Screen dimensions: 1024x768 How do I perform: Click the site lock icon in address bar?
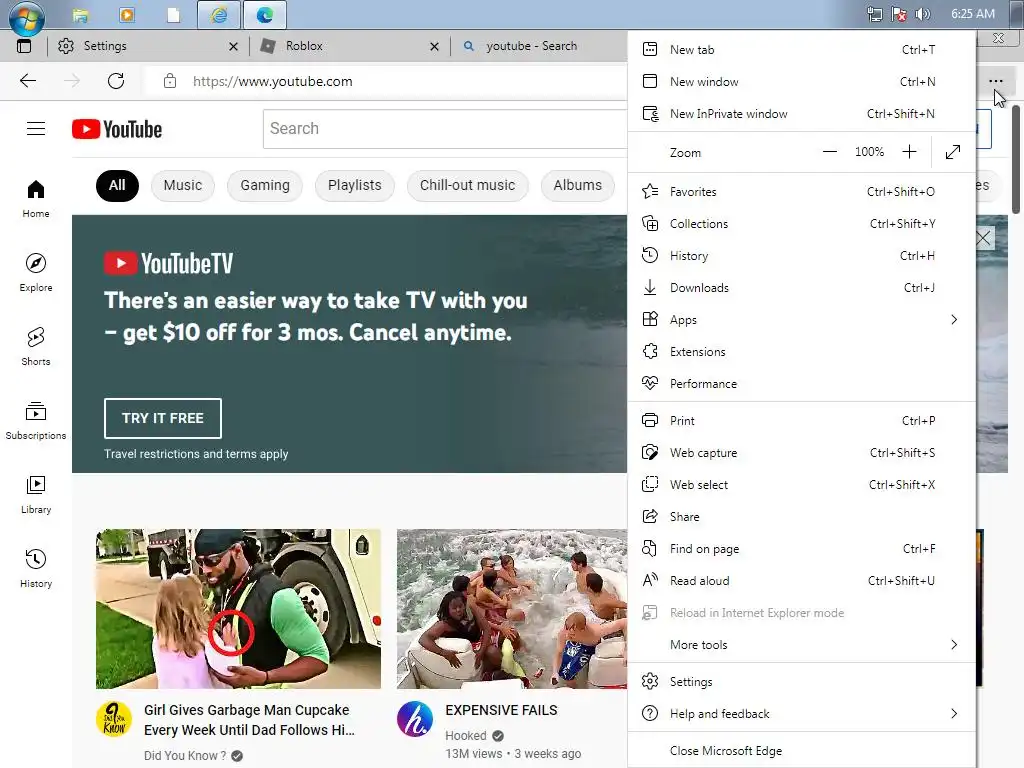(170, 81)
